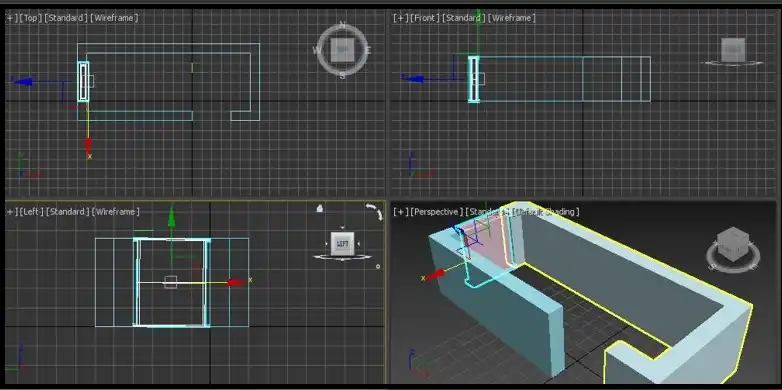Image resolution: width=782 pixels, height=390 pixels.
Task: Click the ViewCube triangle left of the LEFT face
Action: (x=326, y=244)
